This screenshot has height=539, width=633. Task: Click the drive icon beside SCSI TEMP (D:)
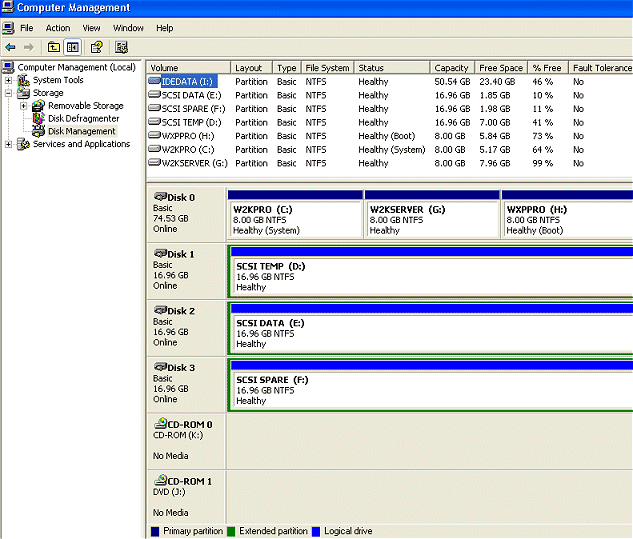click(x=154, y=122)
